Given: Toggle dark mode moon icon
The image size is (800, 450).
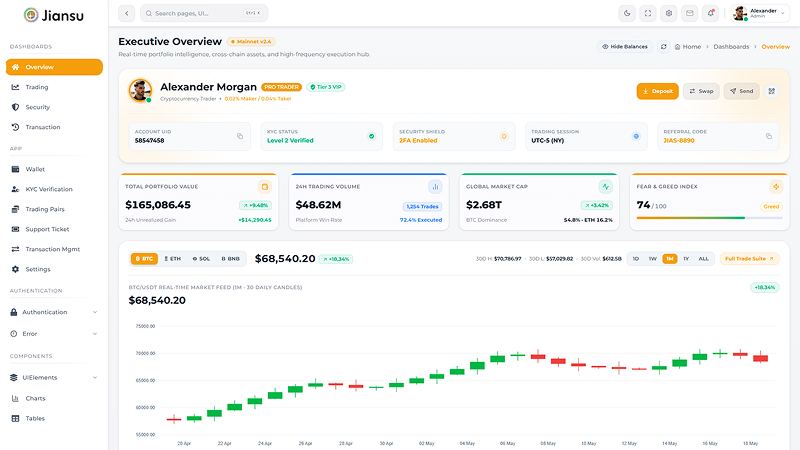Looking at the screenshot, I should point(627,13).
